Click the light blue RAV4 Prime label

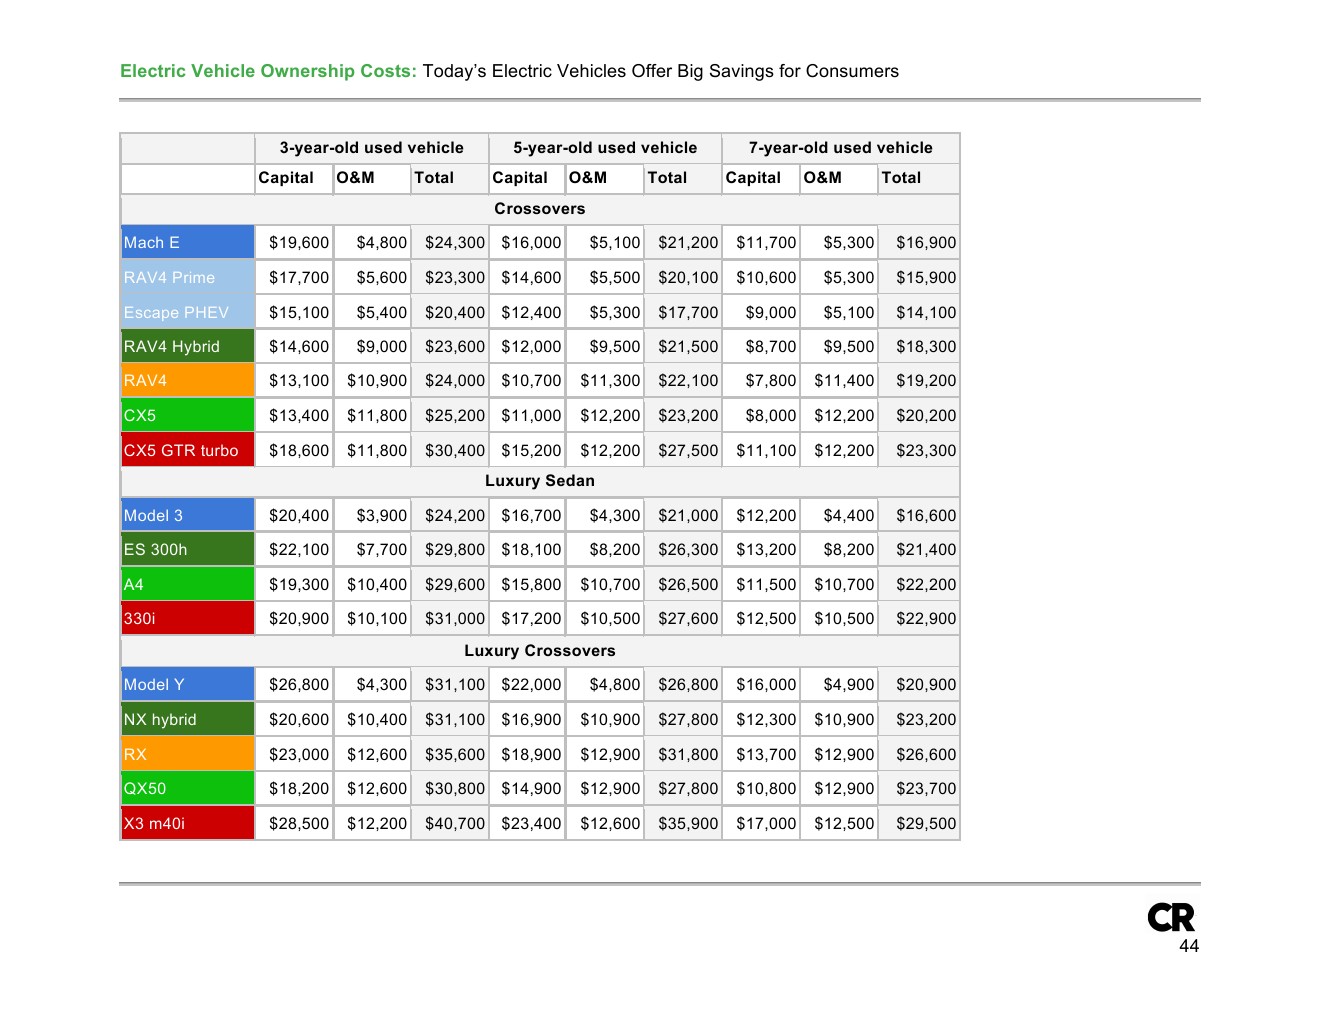(x=187, y=278)
